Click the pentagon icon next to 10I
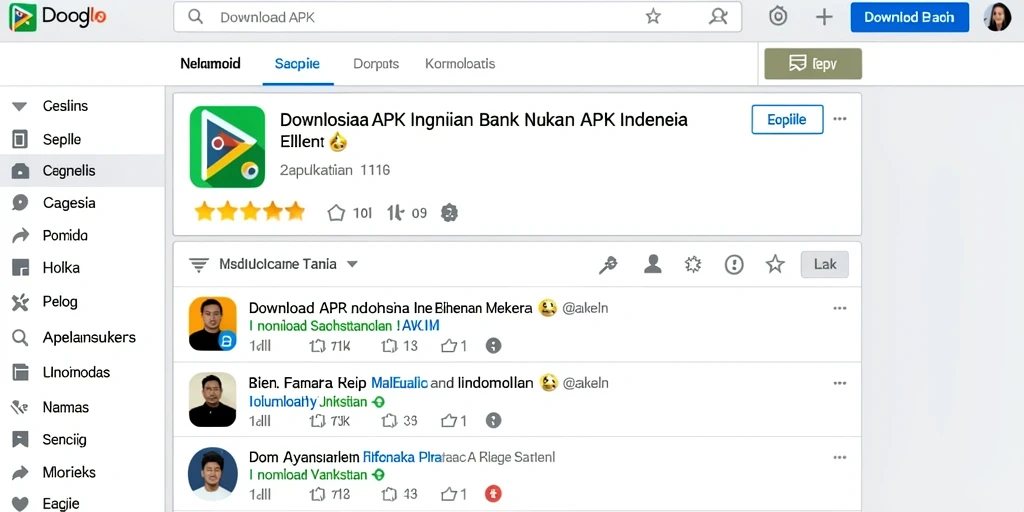The image size is (1024, 512). pyautogui.click(x=336, y=213)
